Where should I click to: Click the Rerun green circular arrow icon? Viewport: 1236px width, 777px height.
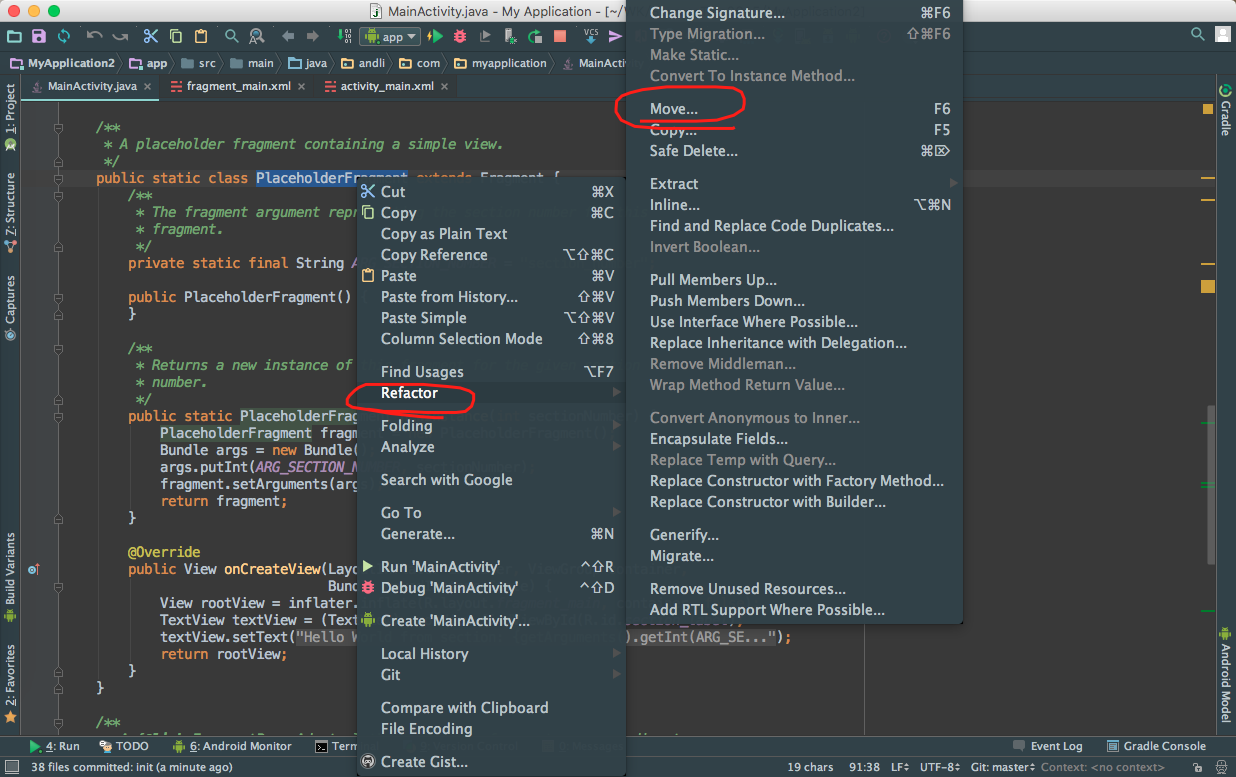tap(535, 36)
